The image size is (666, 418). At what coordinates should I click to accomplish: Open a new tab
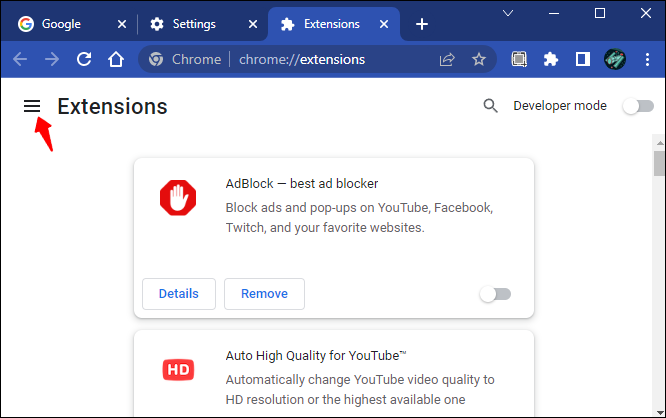(x=422, y=23)
